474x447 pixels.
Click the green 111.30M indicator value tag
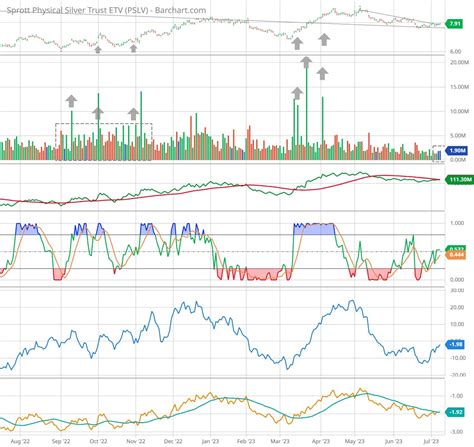pyautogui.click(x=459, y=180)
